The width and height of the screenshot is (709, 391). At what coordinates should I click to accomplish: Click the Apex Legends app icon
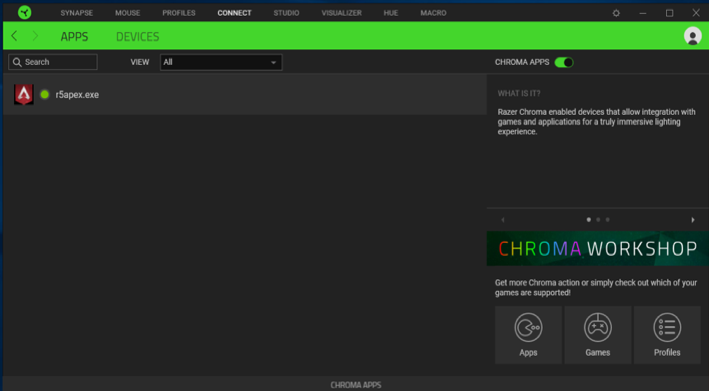[x=24, y=94]
